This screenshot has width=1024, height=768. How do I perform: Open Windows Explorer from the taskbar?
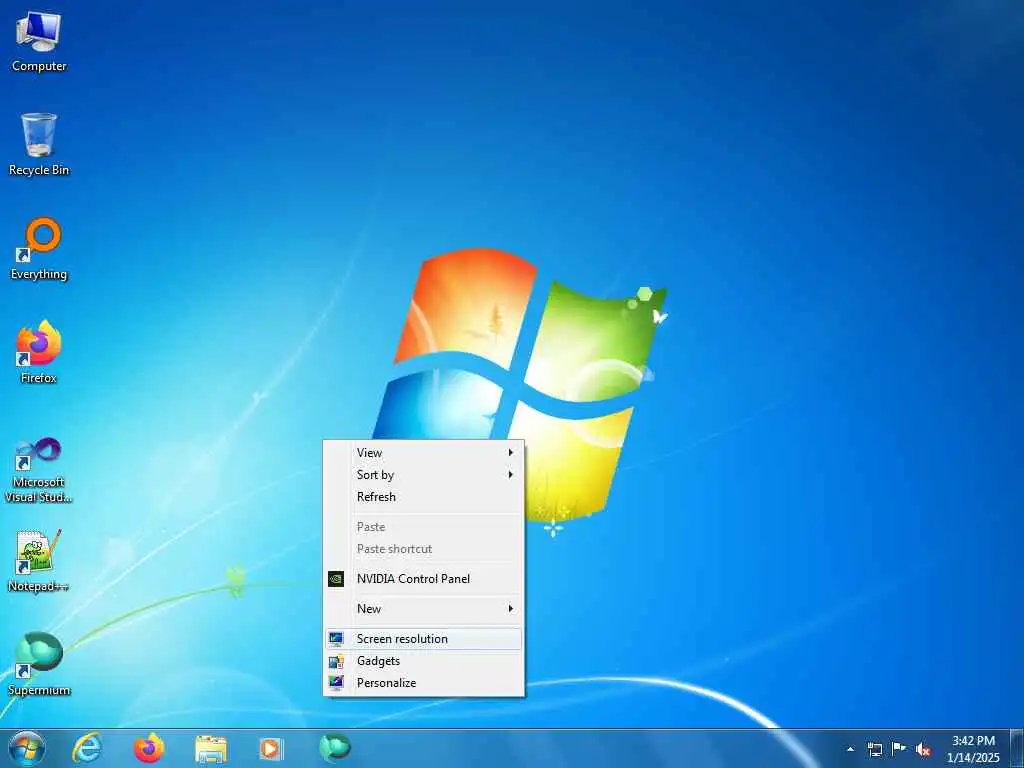[x=211, y=749]
